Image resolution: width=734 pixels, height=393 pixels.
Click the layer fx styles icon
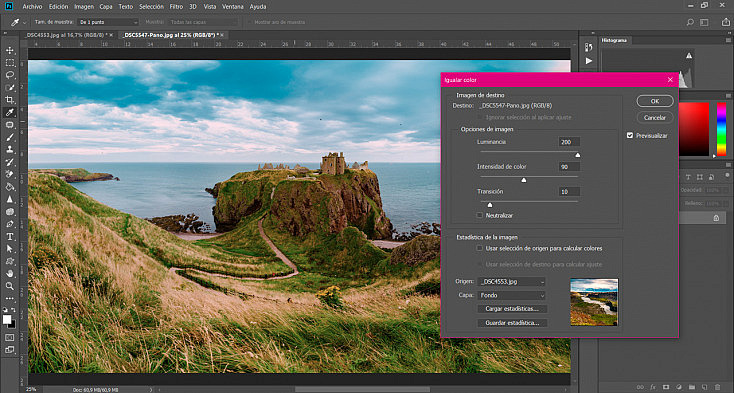pos(653,387)
